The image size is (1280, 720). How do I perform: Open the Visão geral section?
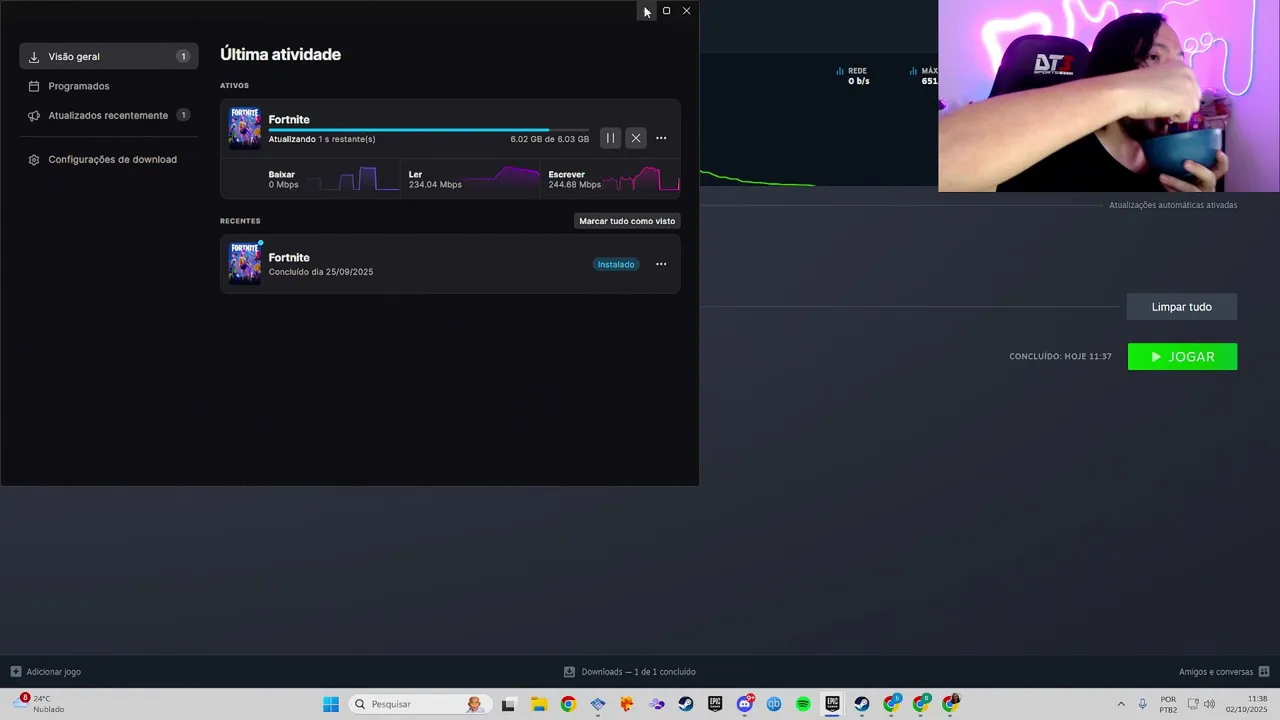click(109, 57)
